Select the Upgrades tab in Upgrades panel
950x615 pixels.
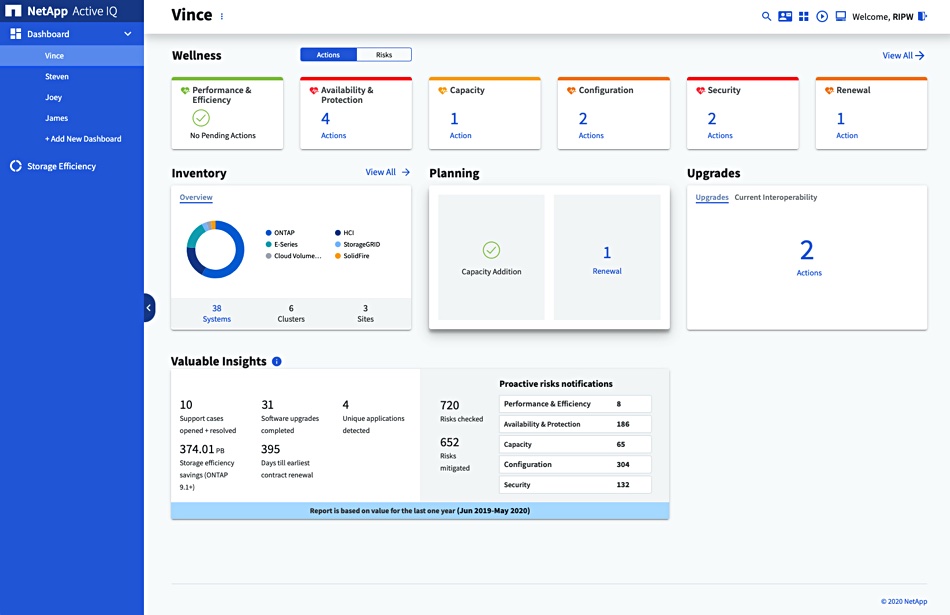712,197
